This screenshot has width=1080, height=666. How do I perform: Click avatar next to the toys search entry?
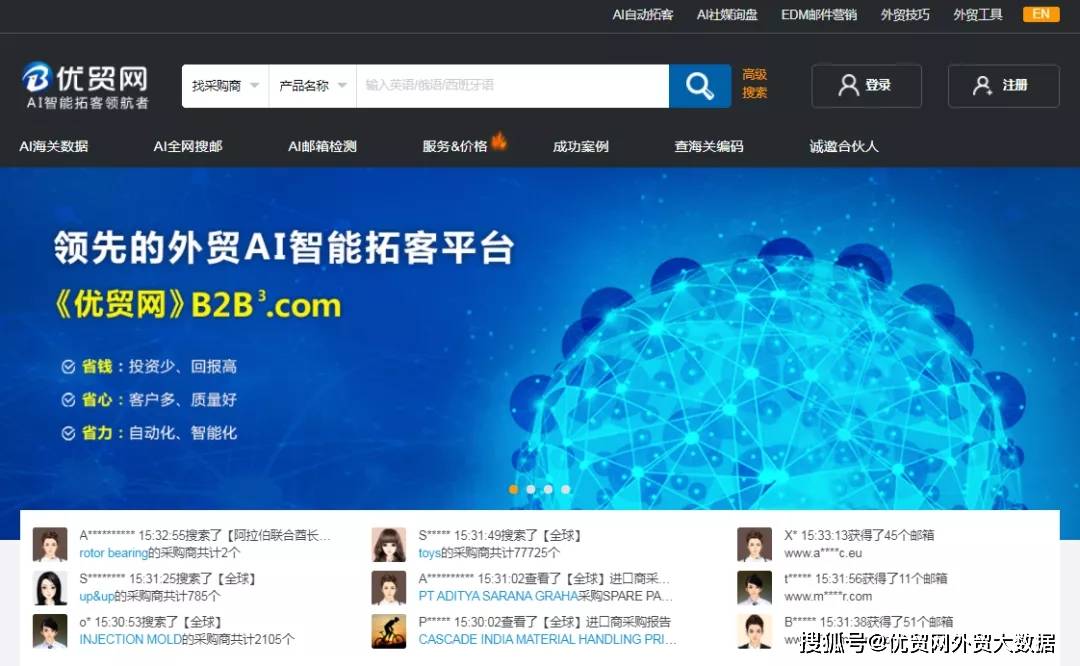[x=388, y=544]
